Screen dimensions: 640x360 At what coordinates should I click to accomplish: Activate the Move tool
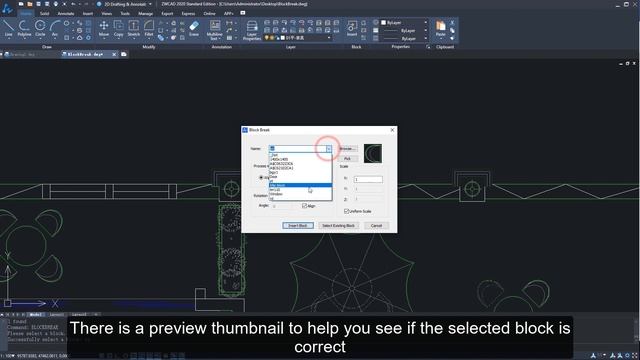[x=104, y=29]
